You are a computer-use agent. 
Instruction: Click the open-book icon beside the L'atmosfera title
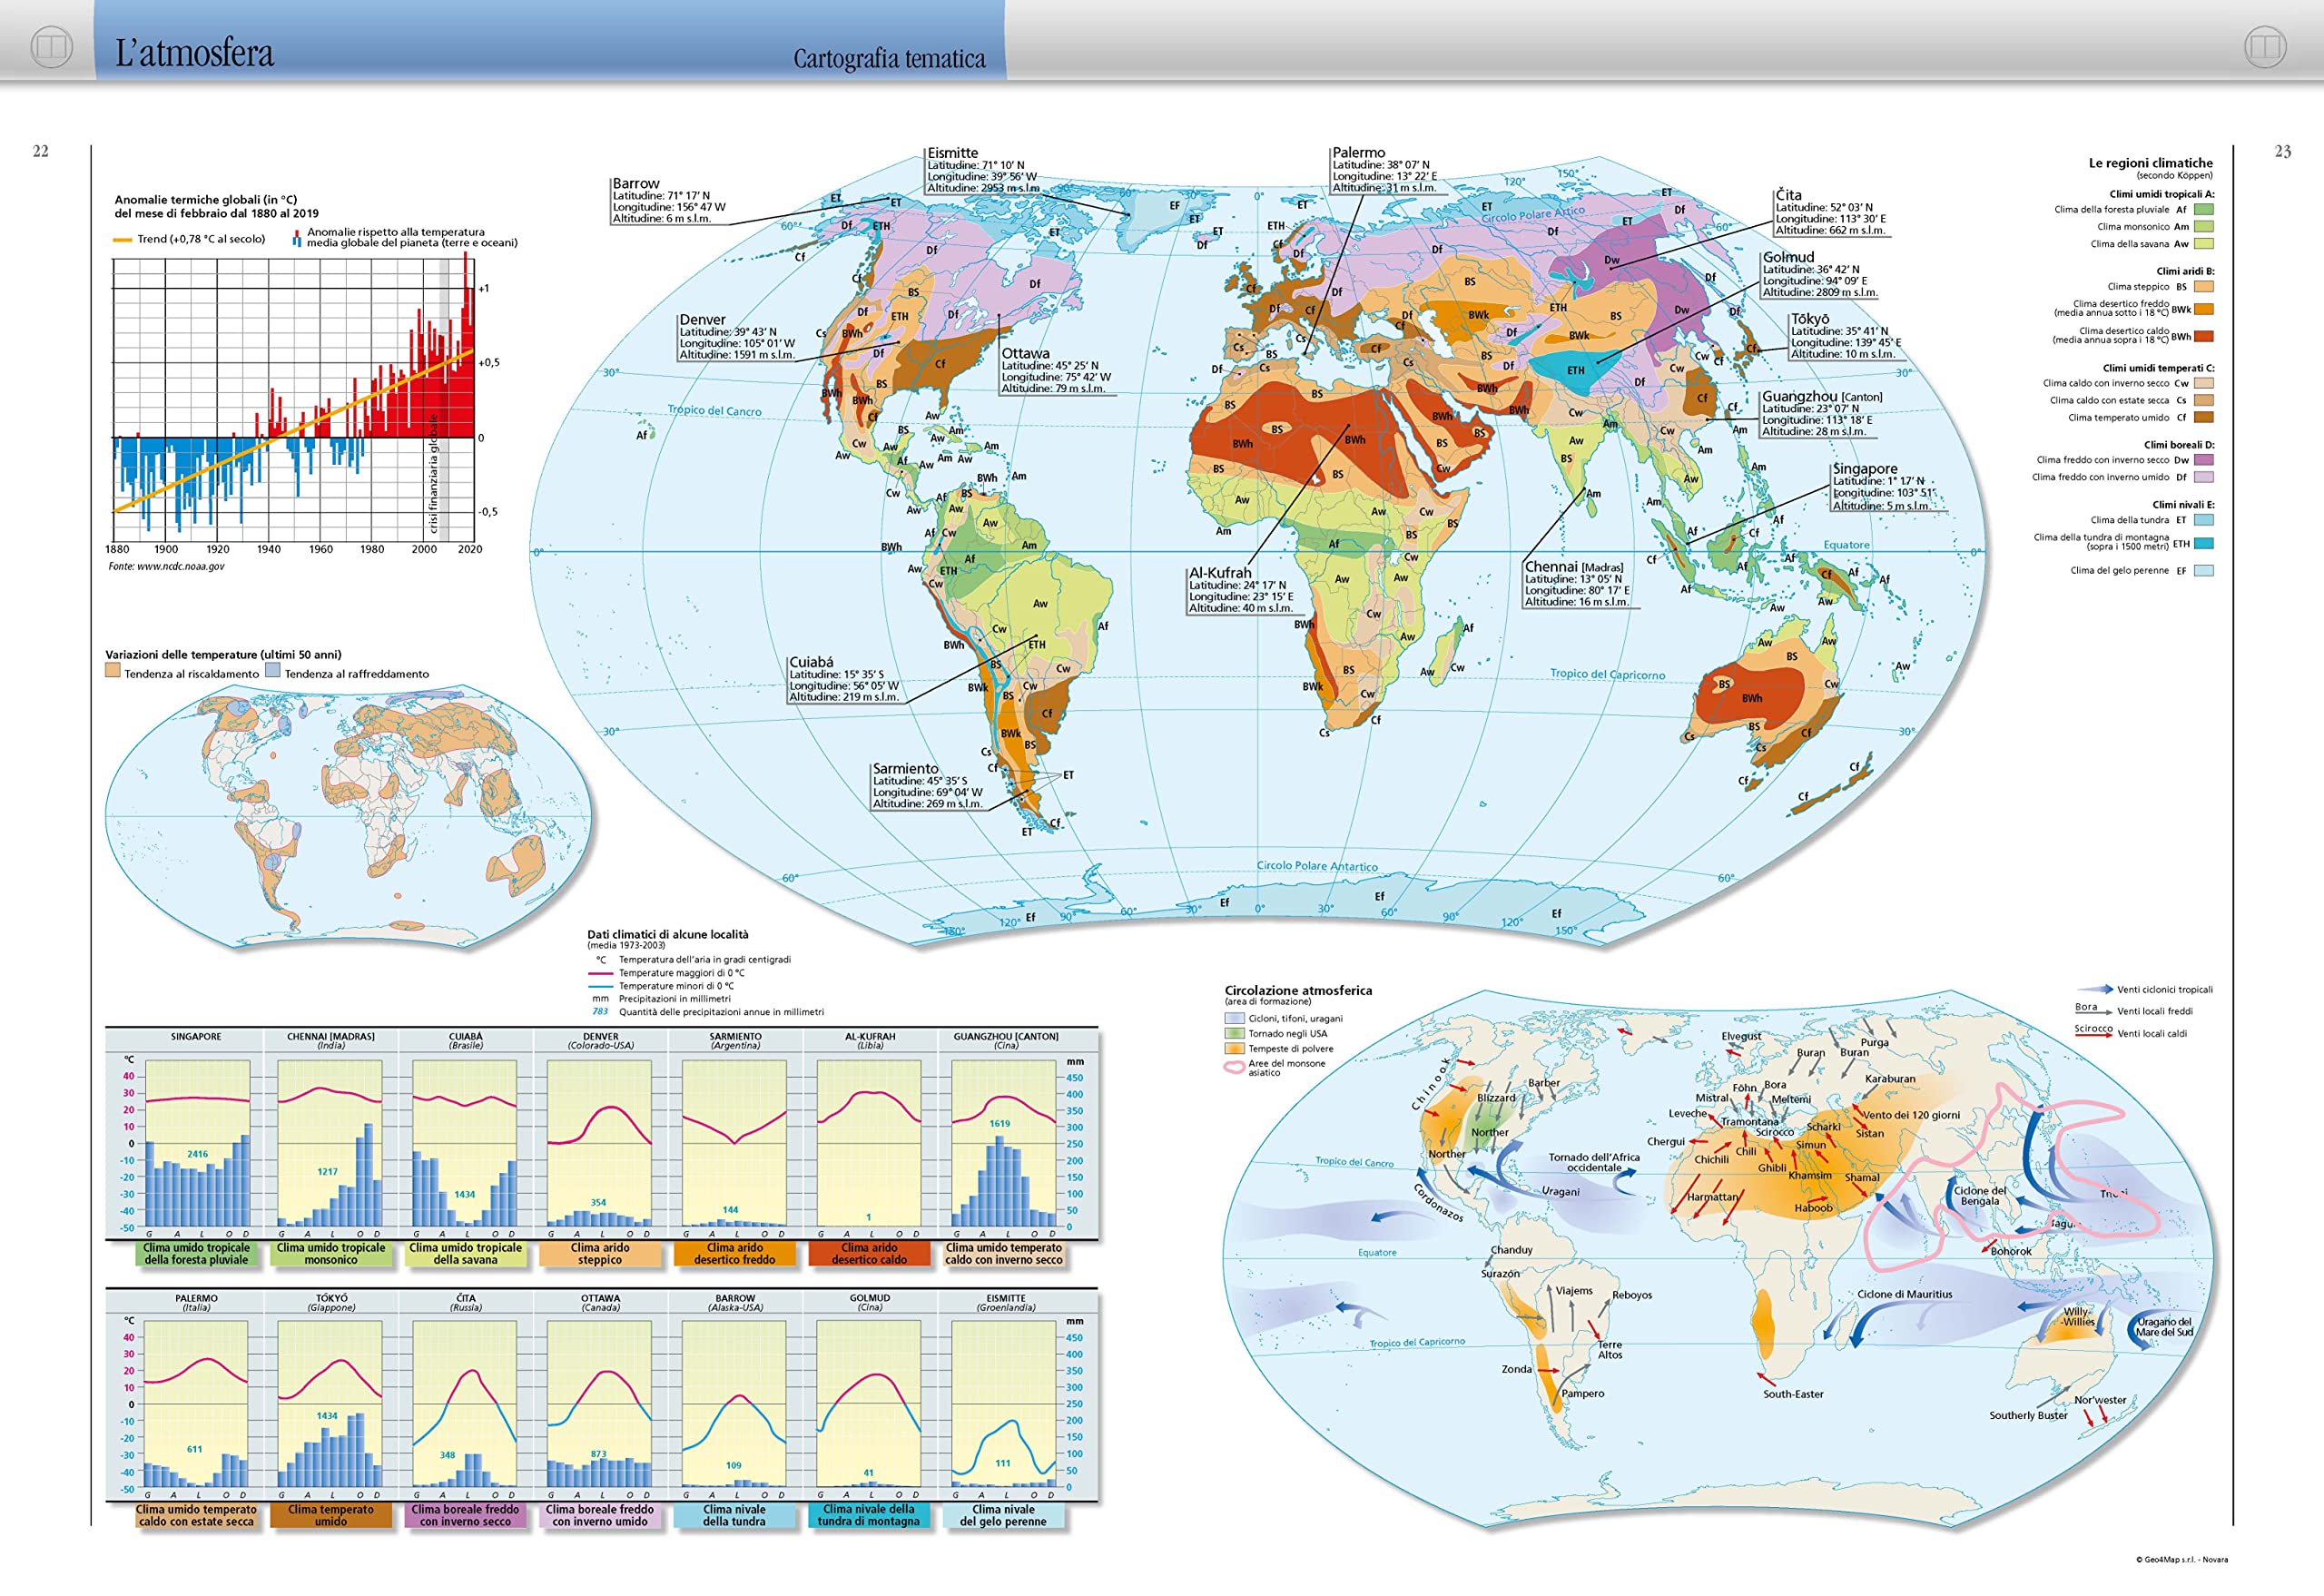[x=52, y=47]
